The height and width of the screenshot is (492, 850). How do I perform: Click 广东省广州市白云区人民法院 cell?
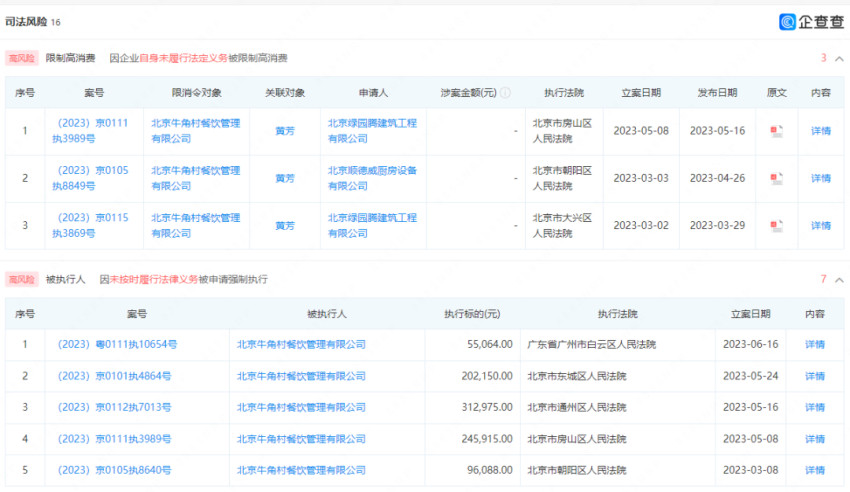591,344
